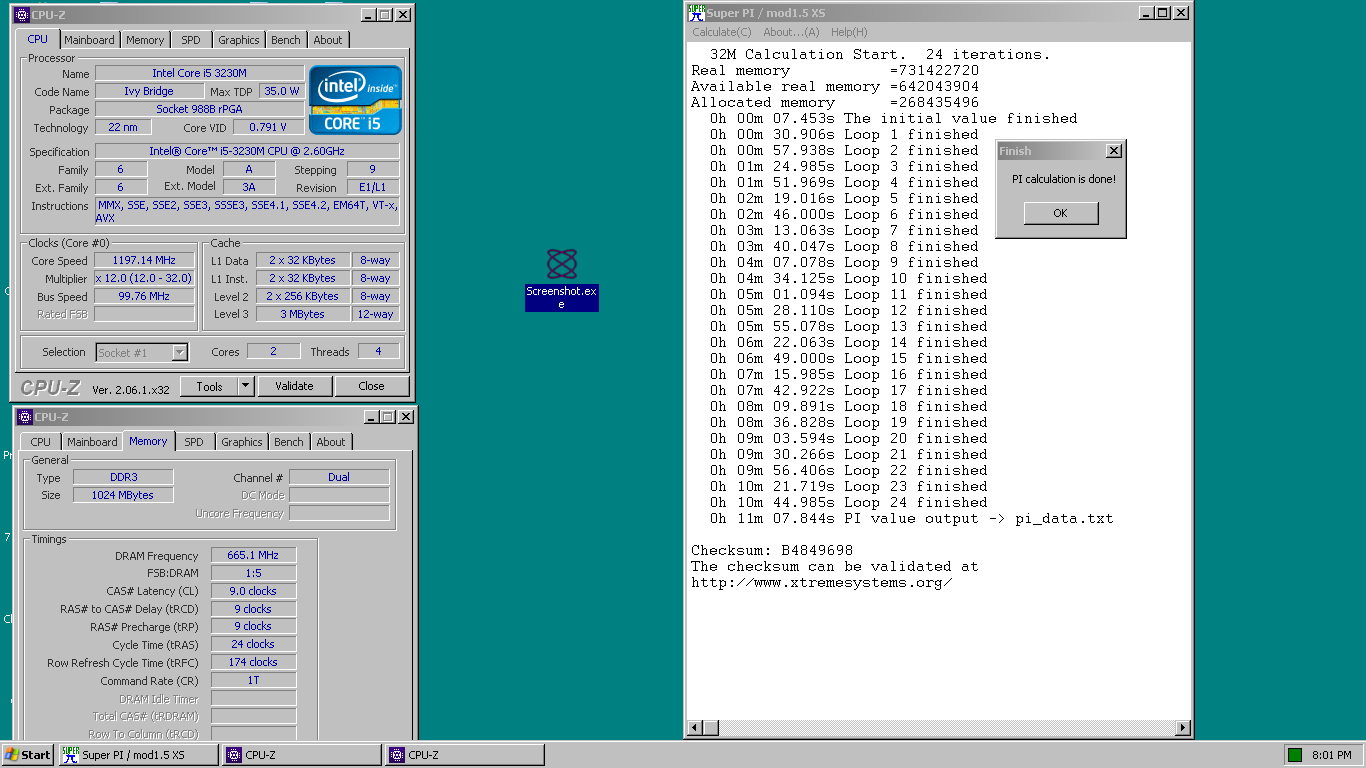The width and height of the screenshot is (1366, 768).
Task: Expand the Socket #1 selection dropdown
Action: pos(179,352)
